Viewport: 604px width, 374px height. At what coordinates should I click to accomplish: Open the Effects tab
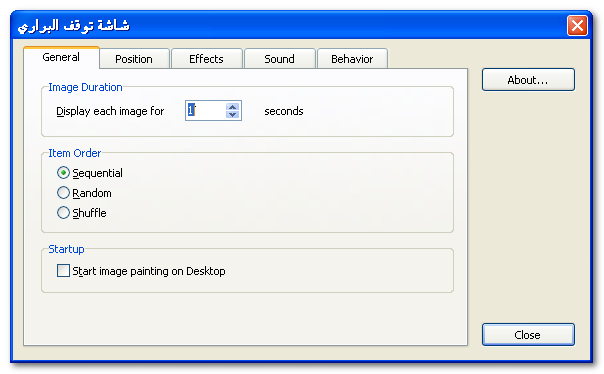206,59
